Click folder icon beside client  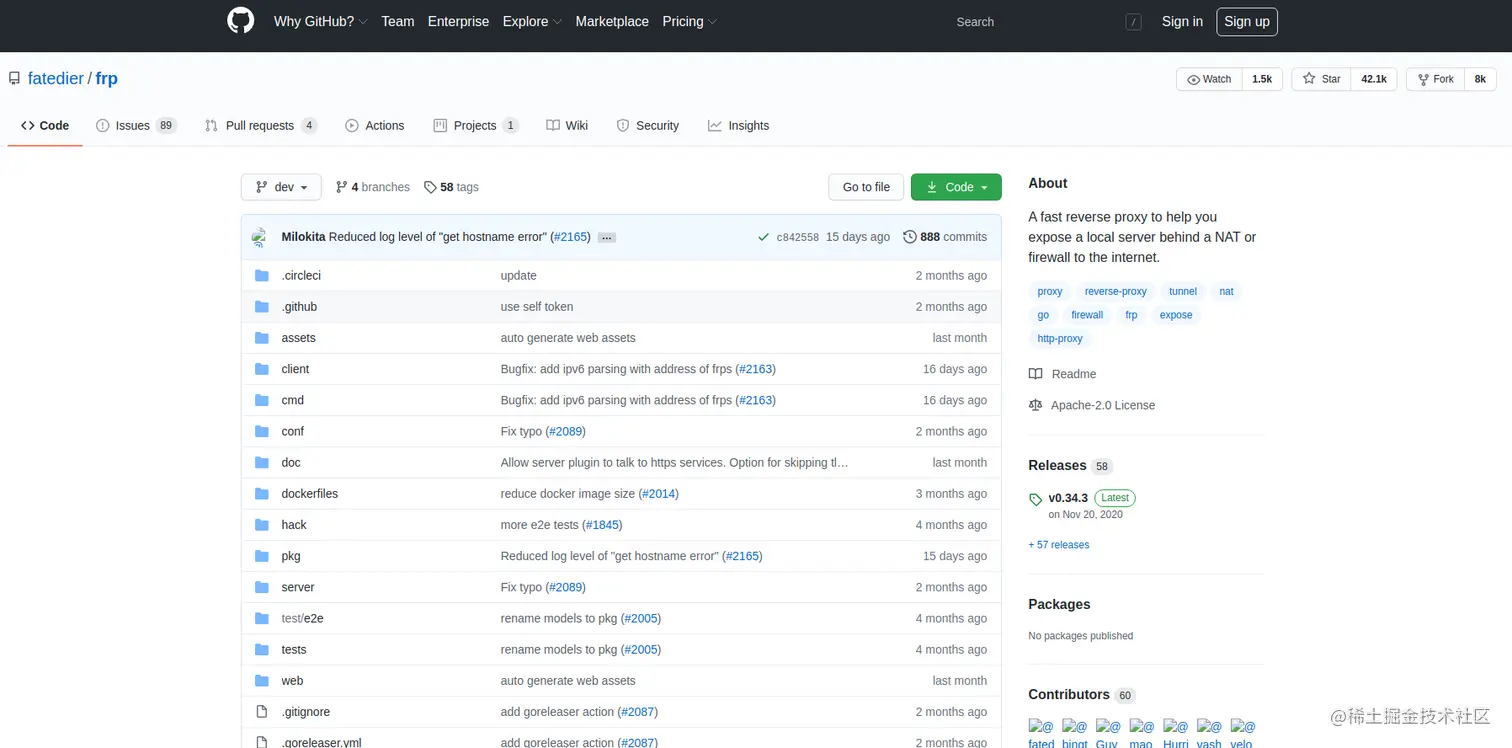coord(262,369)
